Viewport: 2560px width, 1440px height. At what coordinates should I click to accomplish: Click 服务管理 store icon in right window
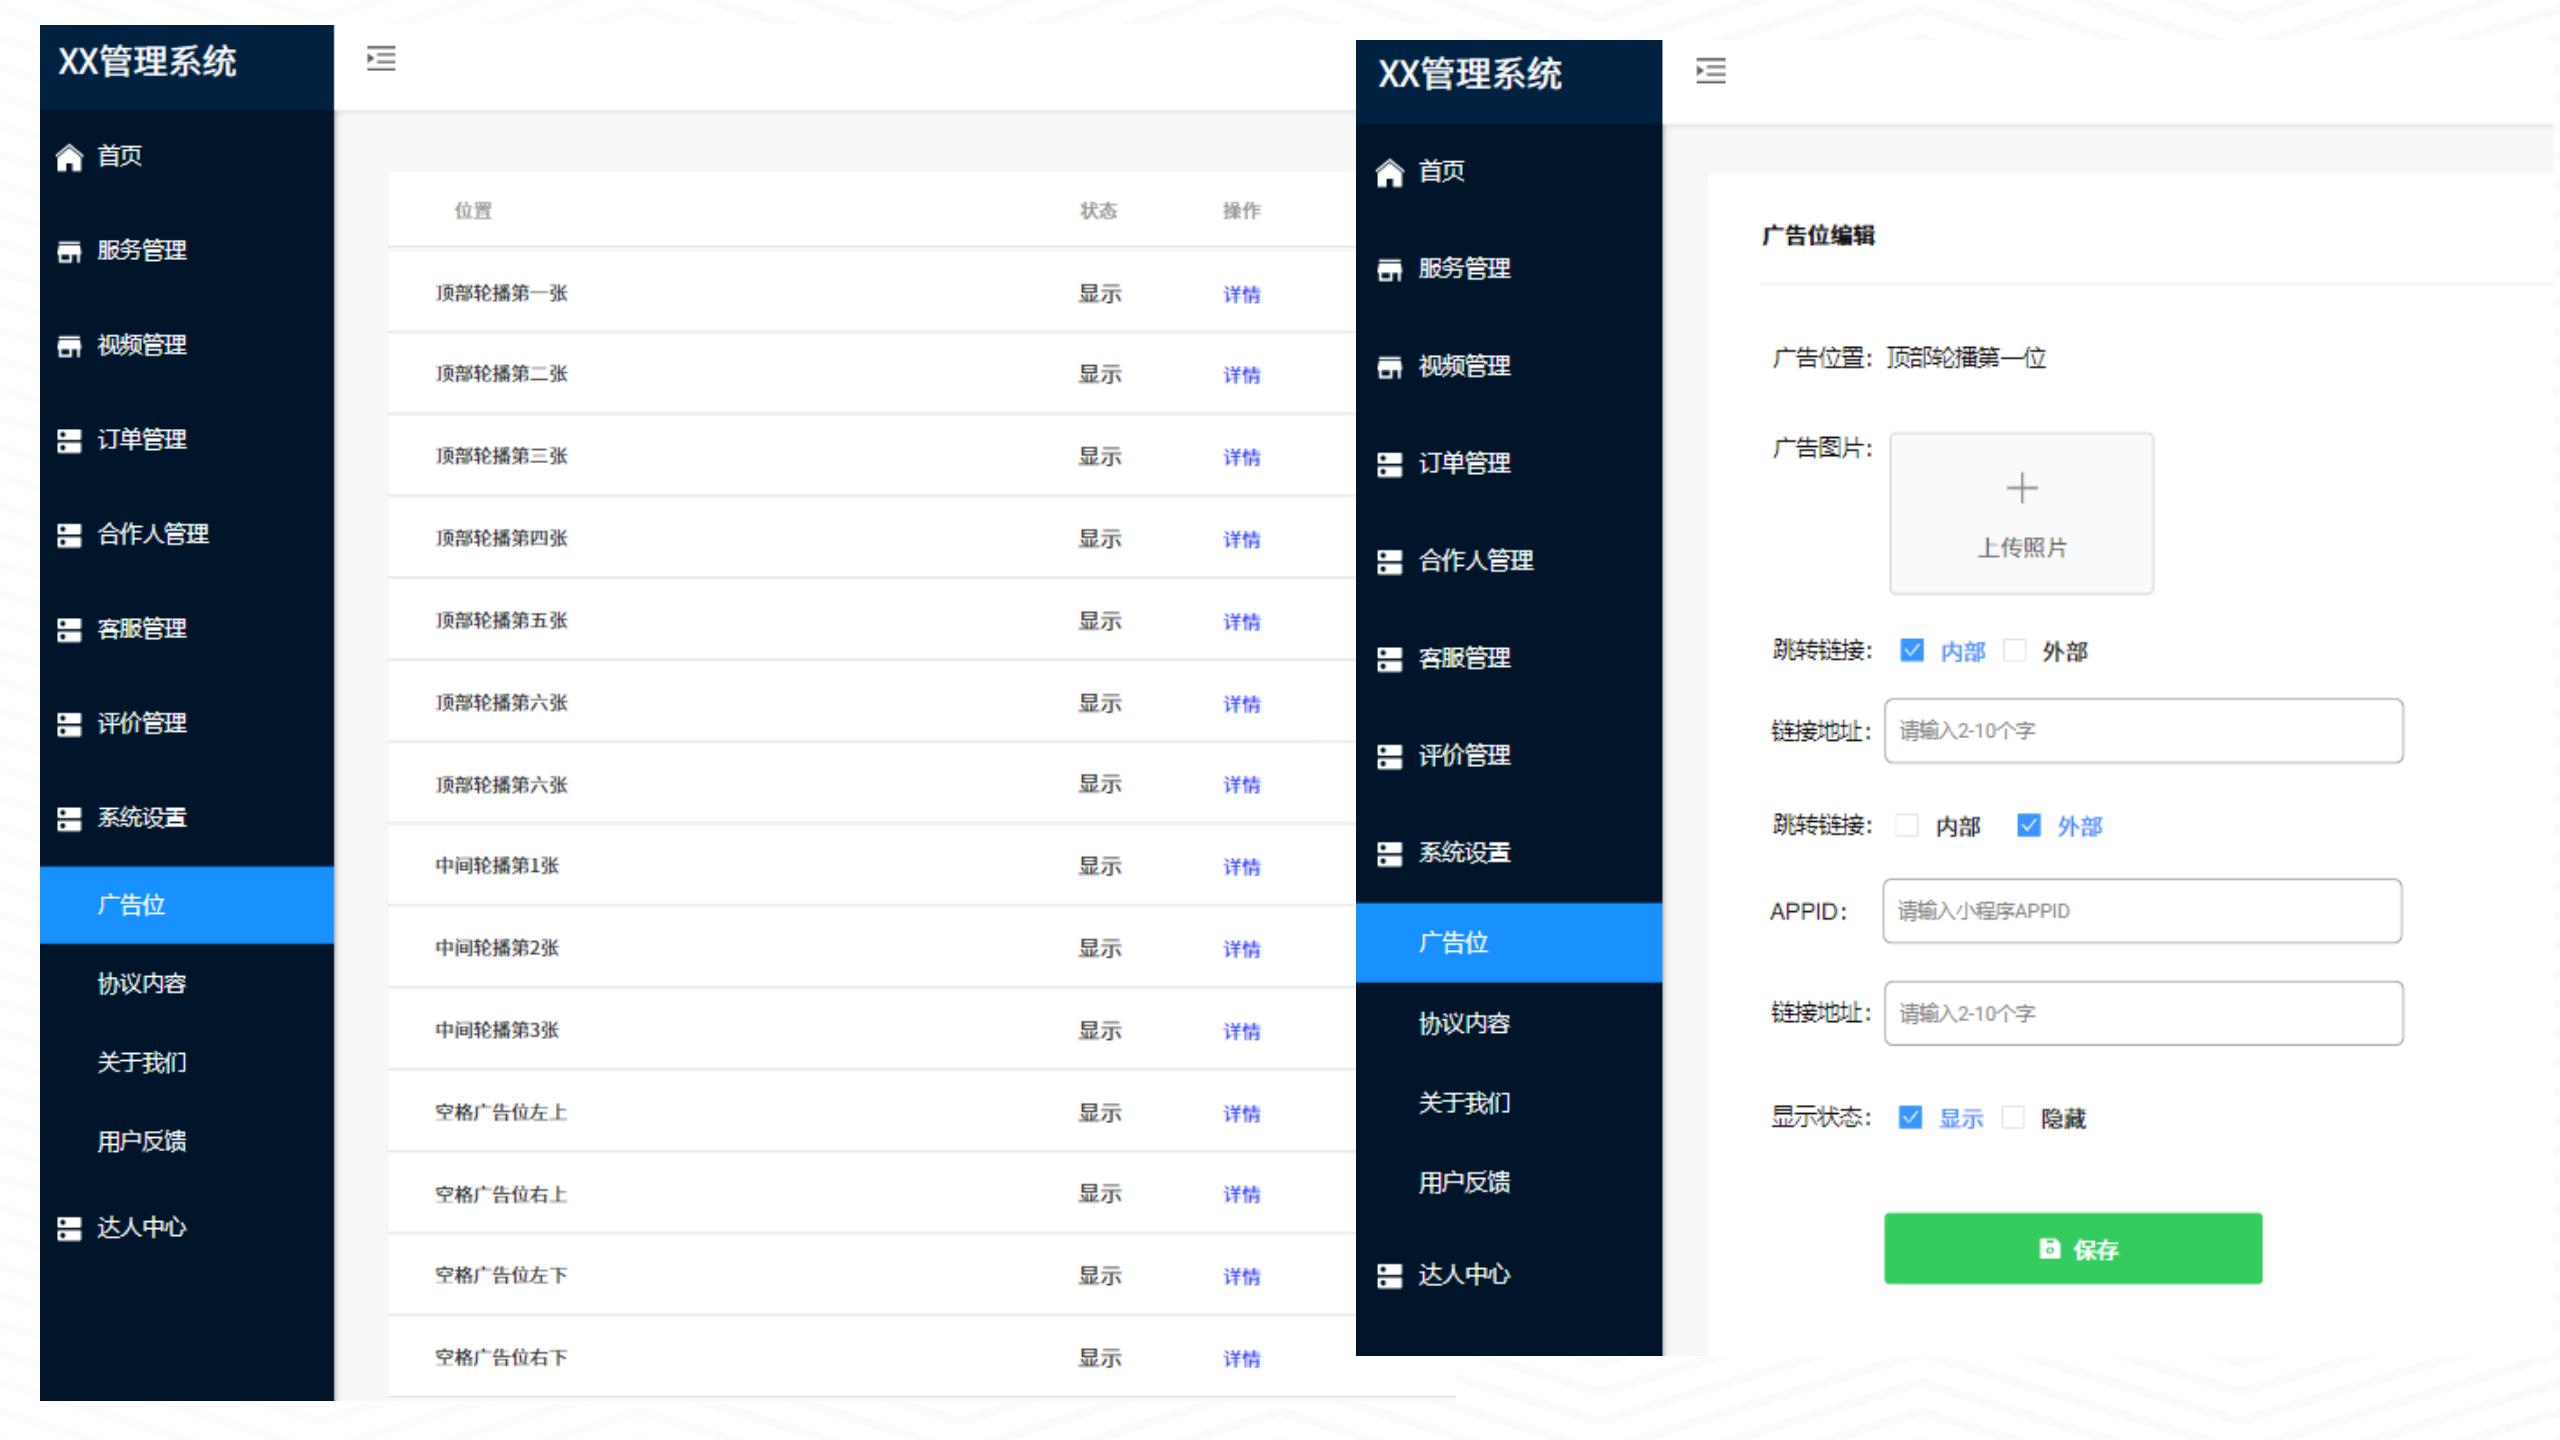pos(1390,269)
